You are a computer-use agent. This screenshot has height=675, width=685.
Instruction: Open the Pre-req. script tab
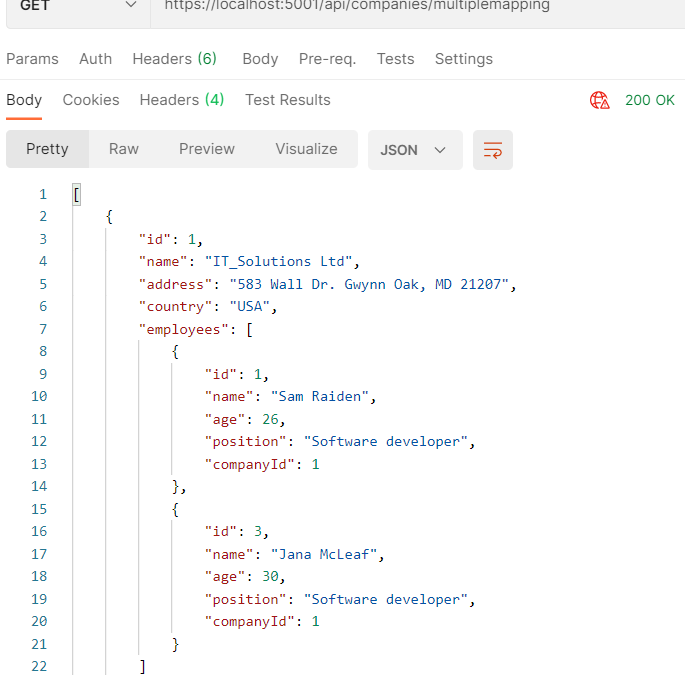point(327,59)
